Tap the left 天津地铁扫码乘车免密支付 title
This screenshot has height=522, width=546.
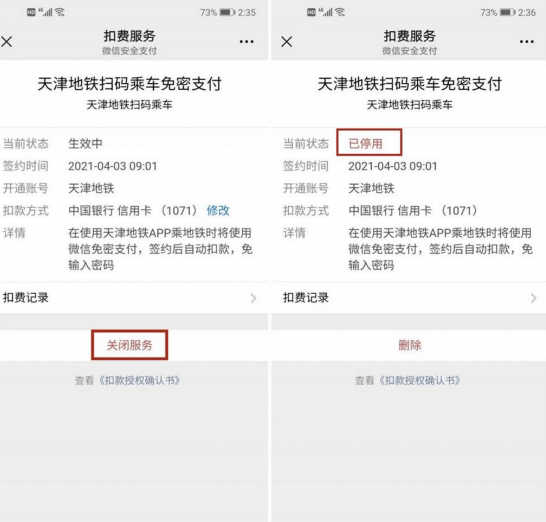tap(130, 84)
